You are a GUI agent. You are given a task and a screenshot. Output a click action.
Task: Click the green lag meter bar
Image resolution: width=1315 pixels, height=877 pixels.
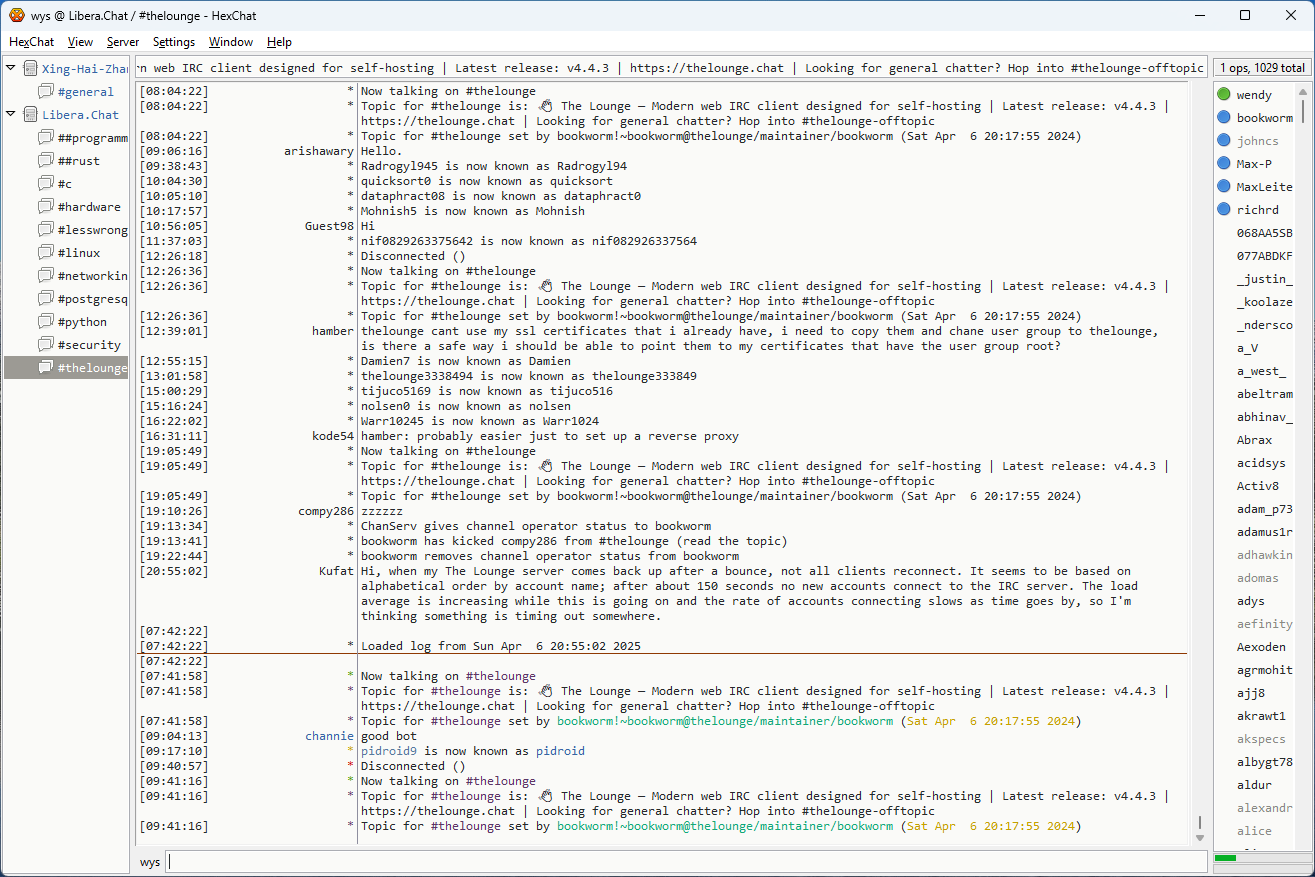(1225, 858)
